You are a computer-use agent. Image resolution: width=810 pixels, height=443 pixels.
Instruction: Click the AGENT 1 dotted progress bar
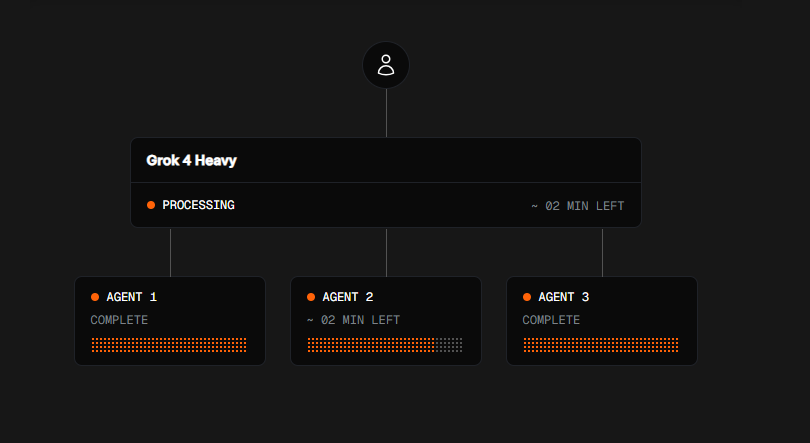(x=169, y=345)
